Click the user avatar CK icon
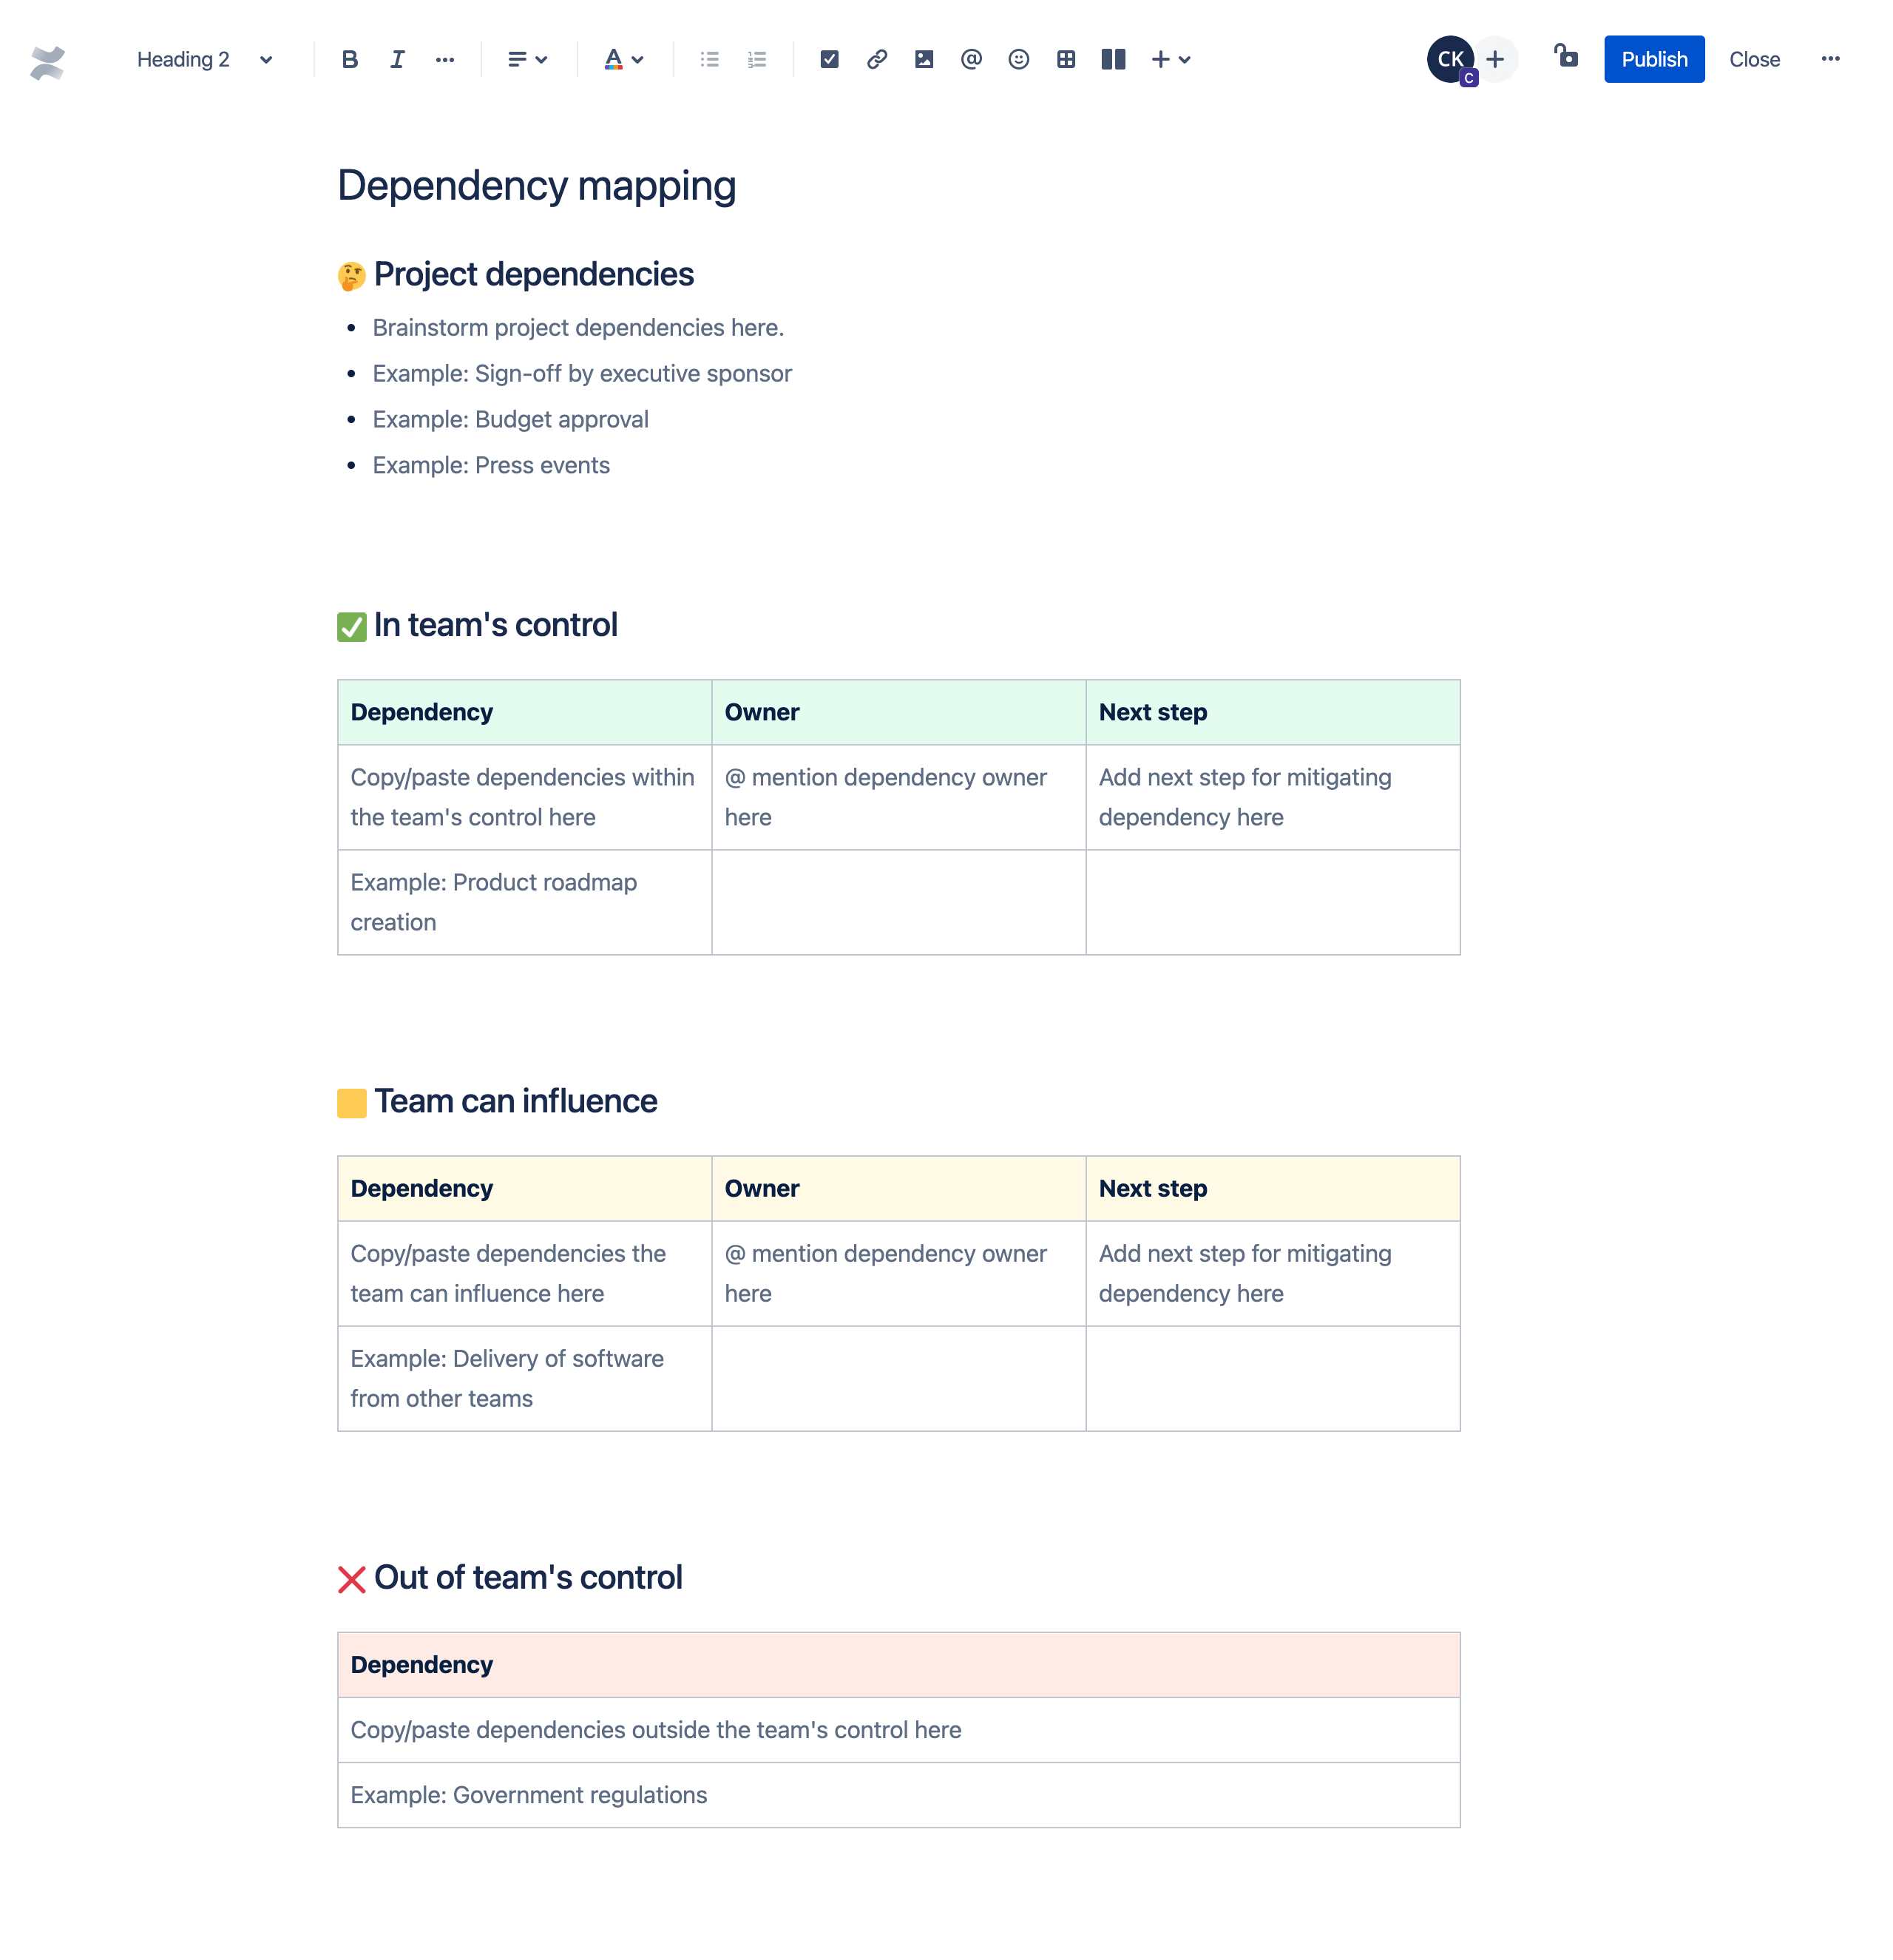Image resolution: width=1893 pixels, height=1960 pixels. pos(1447,59)
